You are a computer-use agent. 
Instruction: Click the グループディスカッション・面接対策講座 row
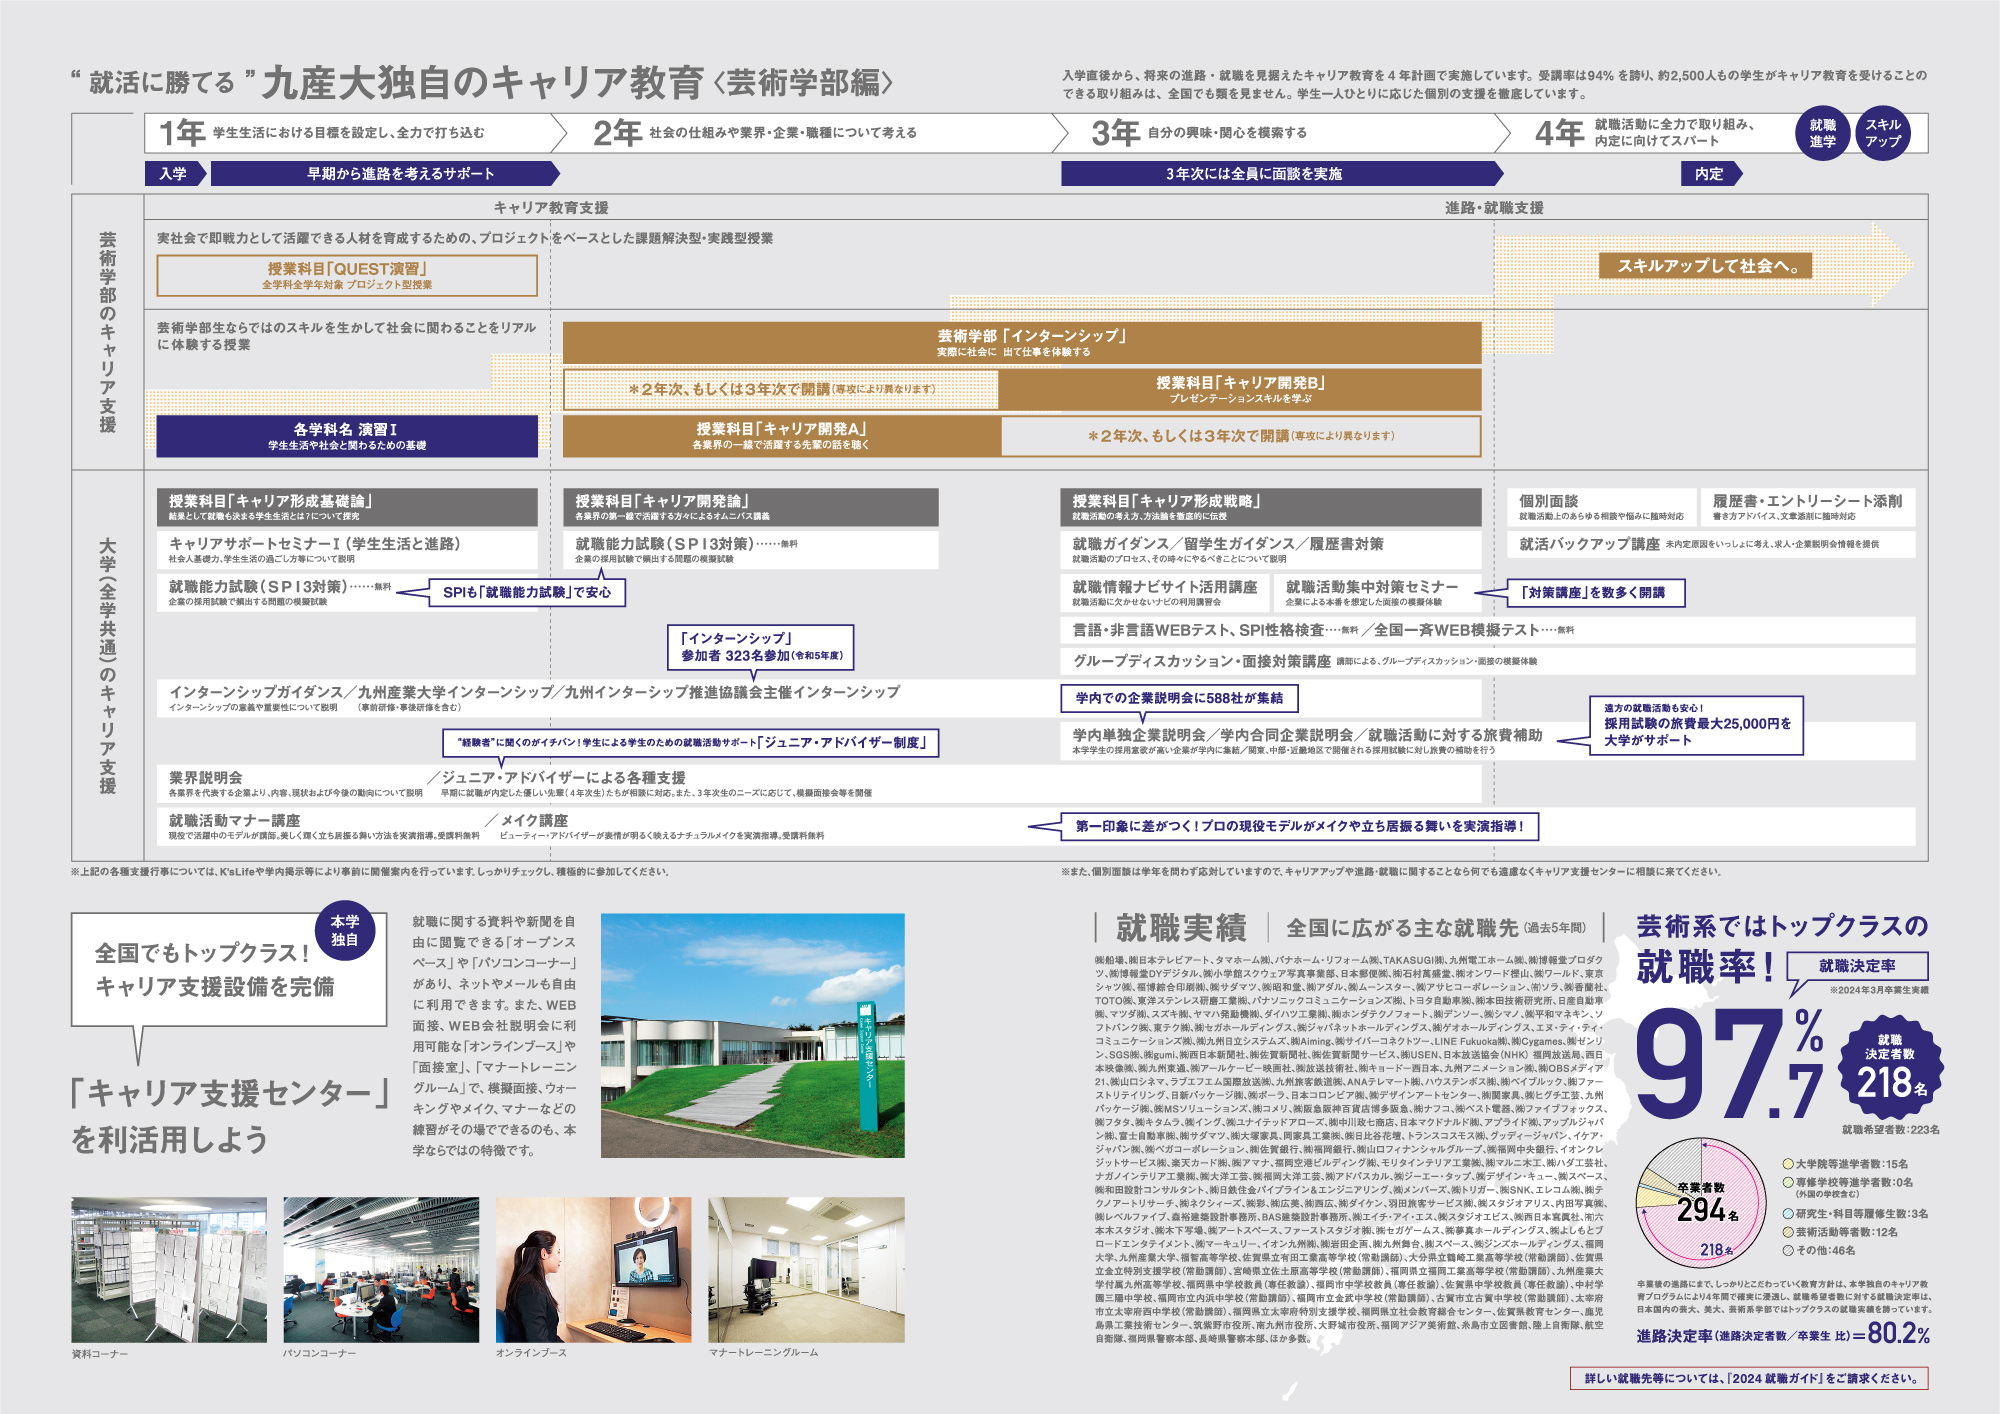coord(1488,661)
